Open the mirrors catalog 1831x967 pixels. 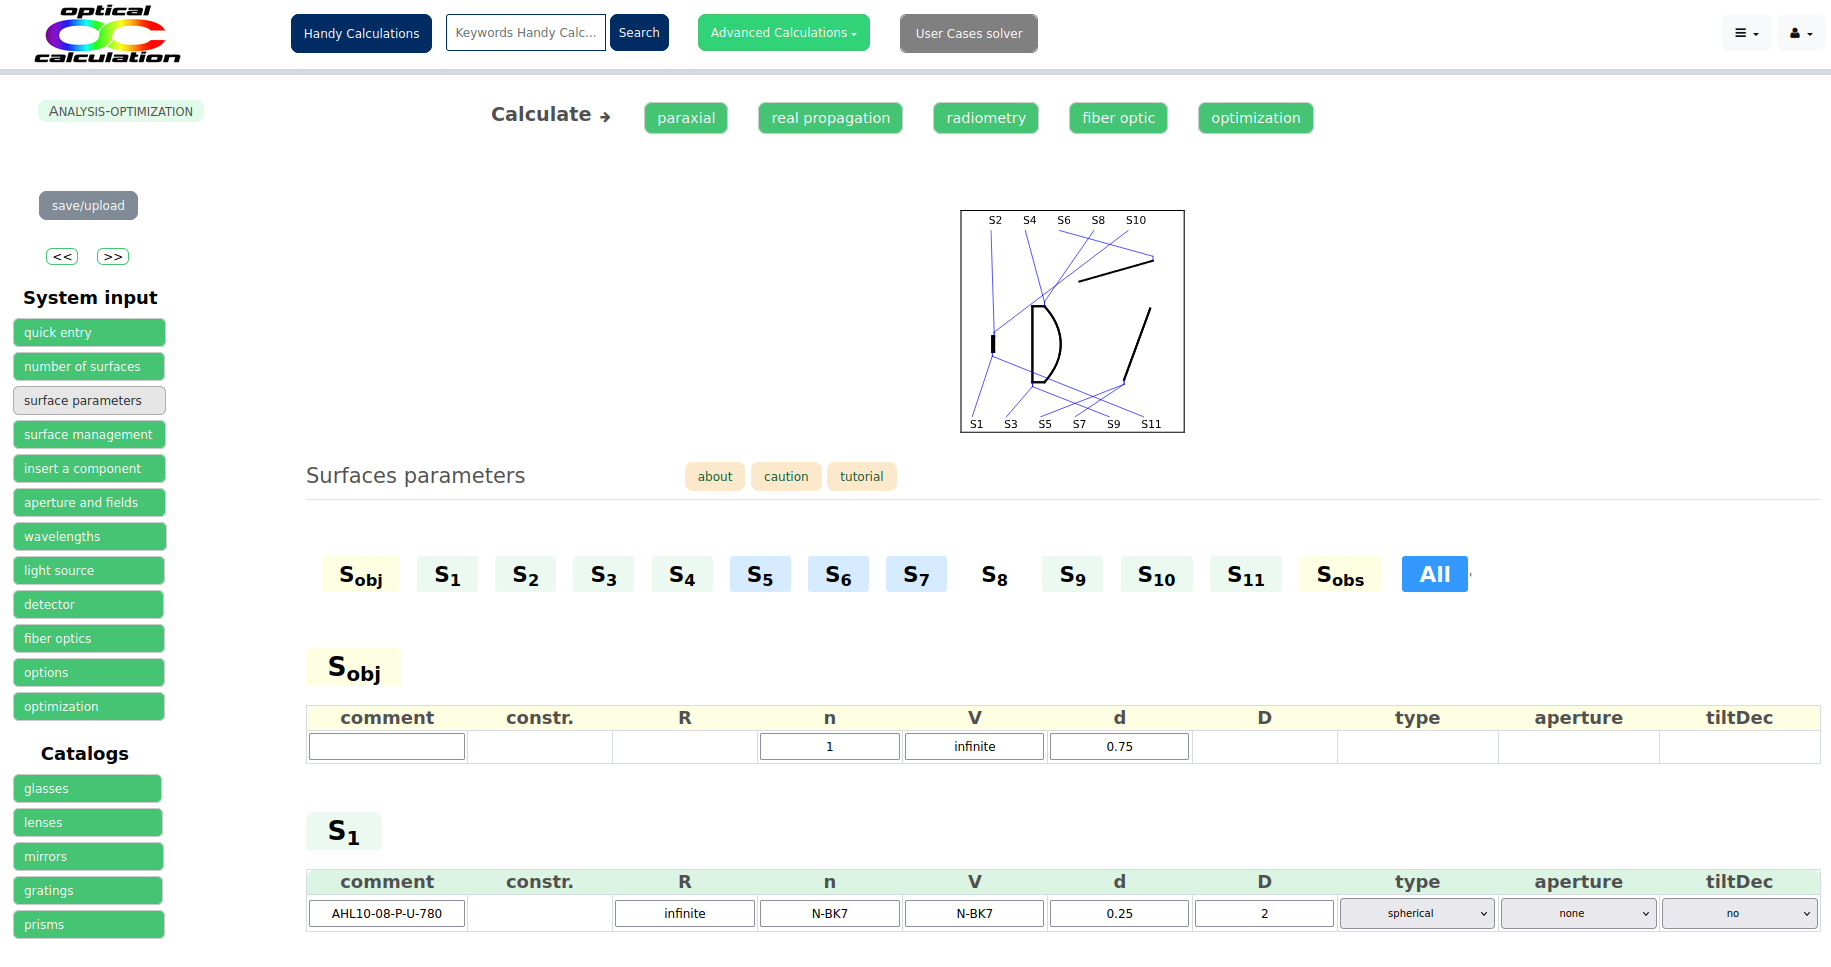tap(88, 856)
